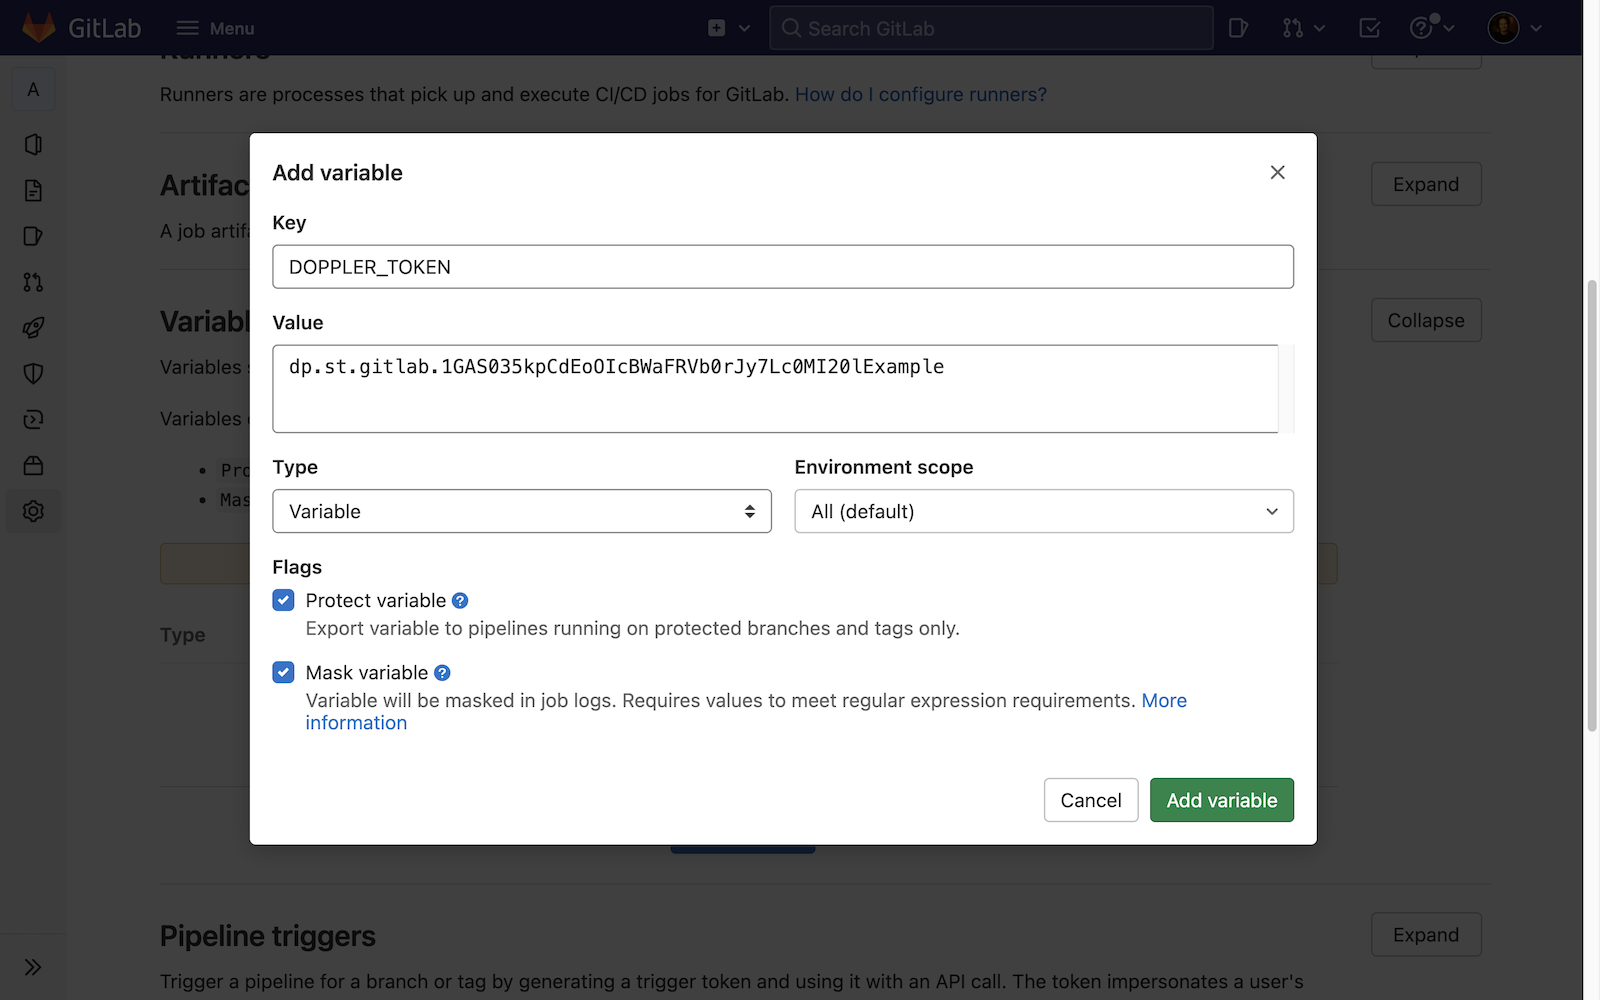Open Repository sidebar icon

[33, 191]
